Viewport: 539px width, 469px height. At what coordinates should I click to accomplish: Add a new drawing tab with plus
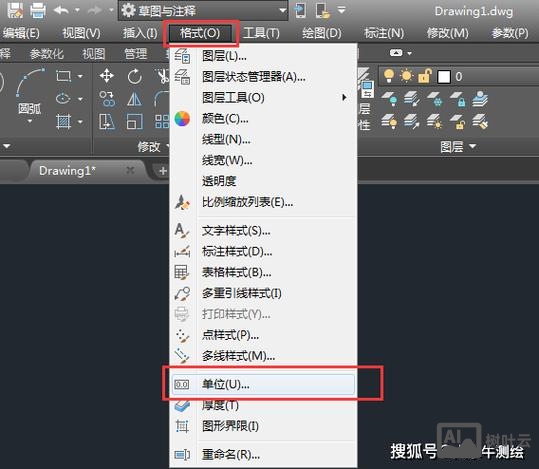click(163, 171)
